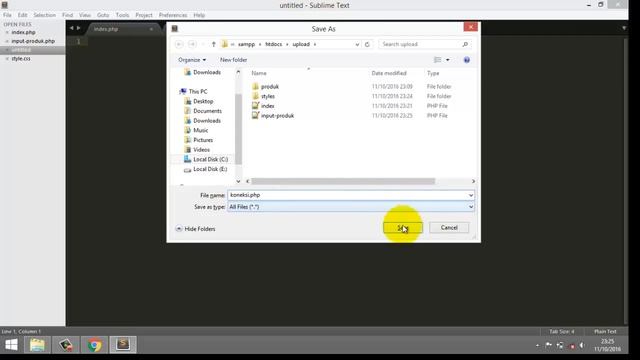Click the File name input field
This screenshot has width=640, height=360.
347,195
